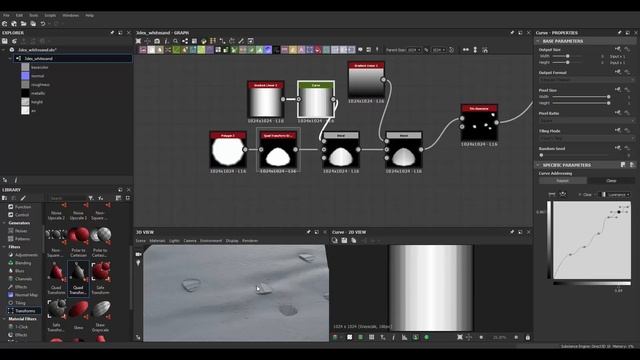Collapse the Filters category in Library
Image resolution: width=640 pixels, height=360 pixels.
(x=4, y=247)
